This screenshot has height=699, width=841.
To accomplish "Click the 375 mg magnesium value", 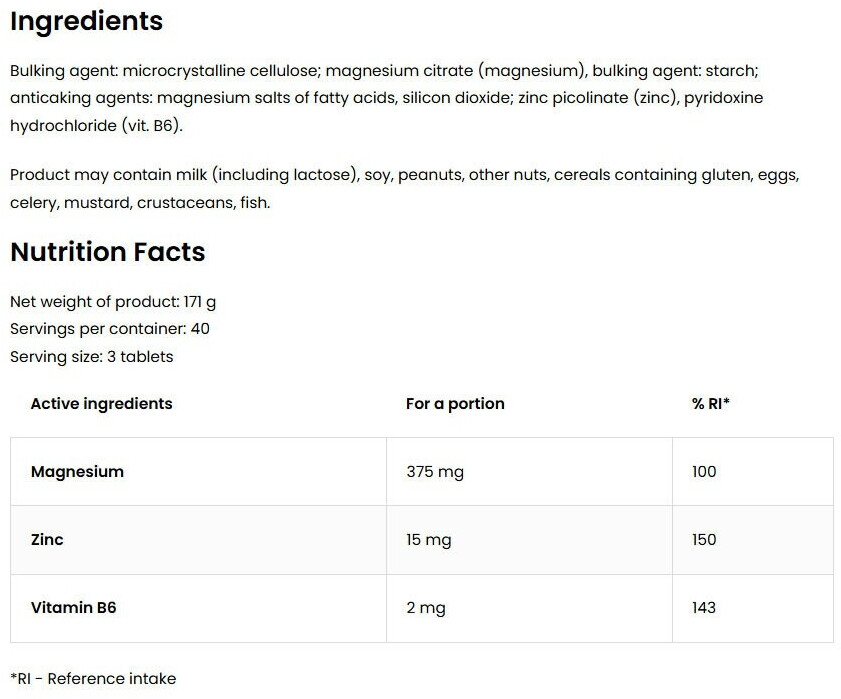I will (x=435, y=472).
